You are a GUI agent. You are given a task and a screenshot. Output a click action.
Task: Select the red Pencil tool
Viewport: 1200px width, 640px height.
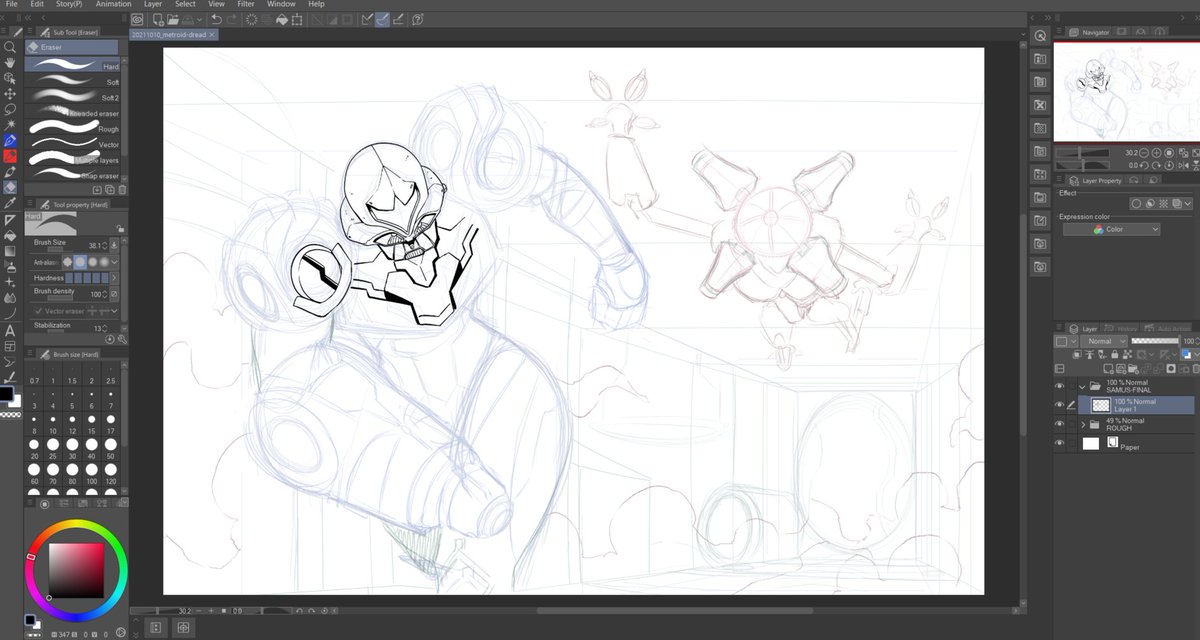[10, 156]
